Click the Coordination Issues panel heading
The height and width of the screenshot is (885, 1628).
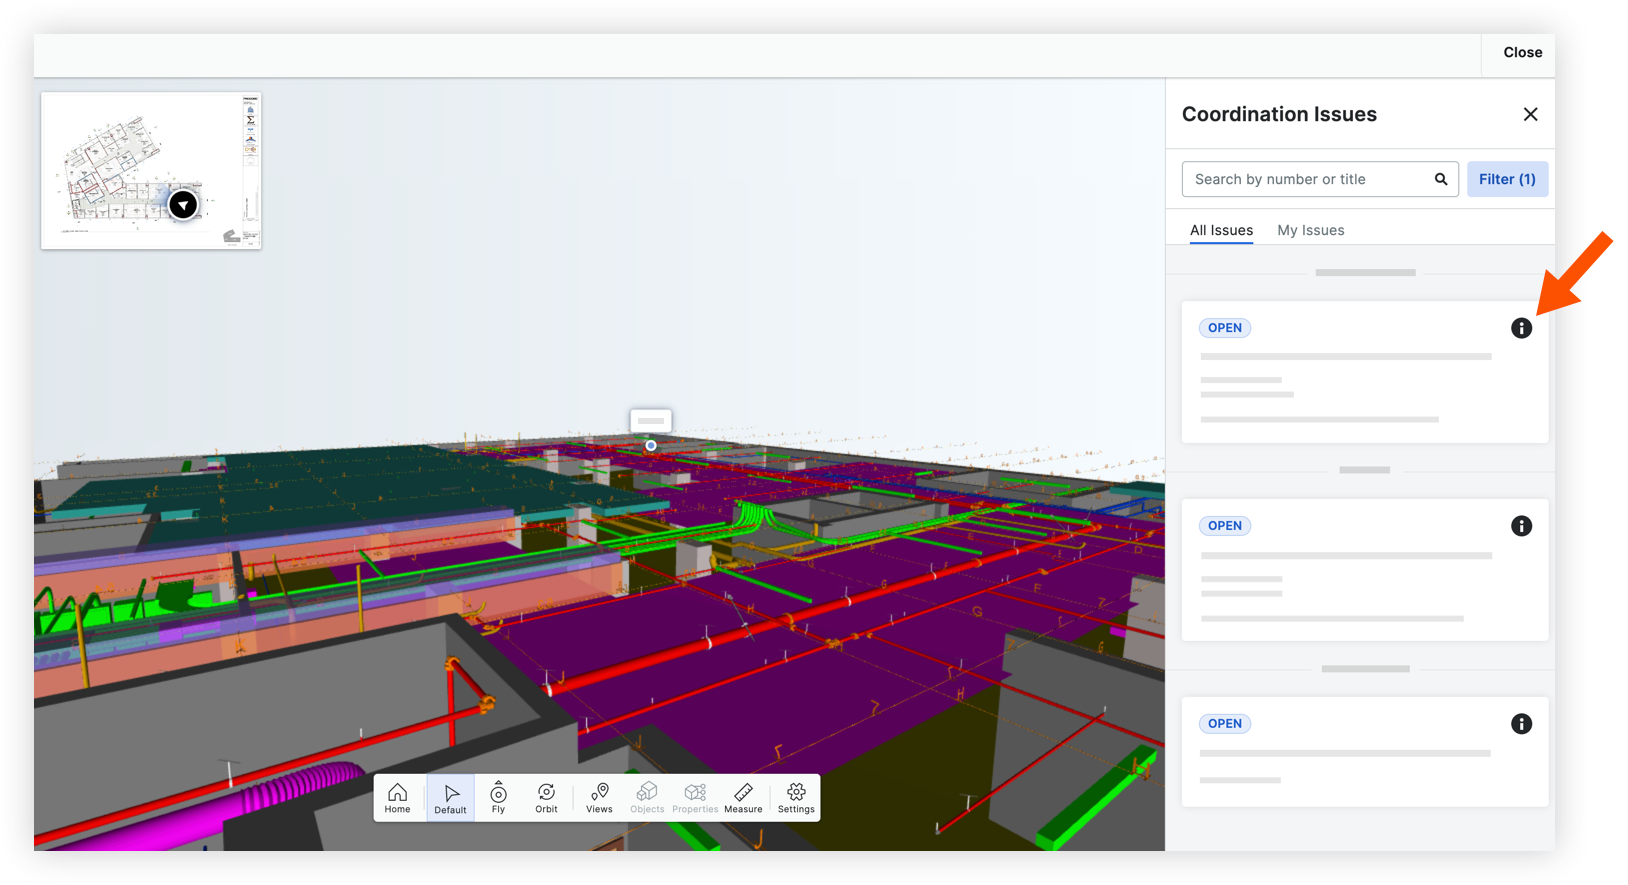click(x=1279, y=114)
